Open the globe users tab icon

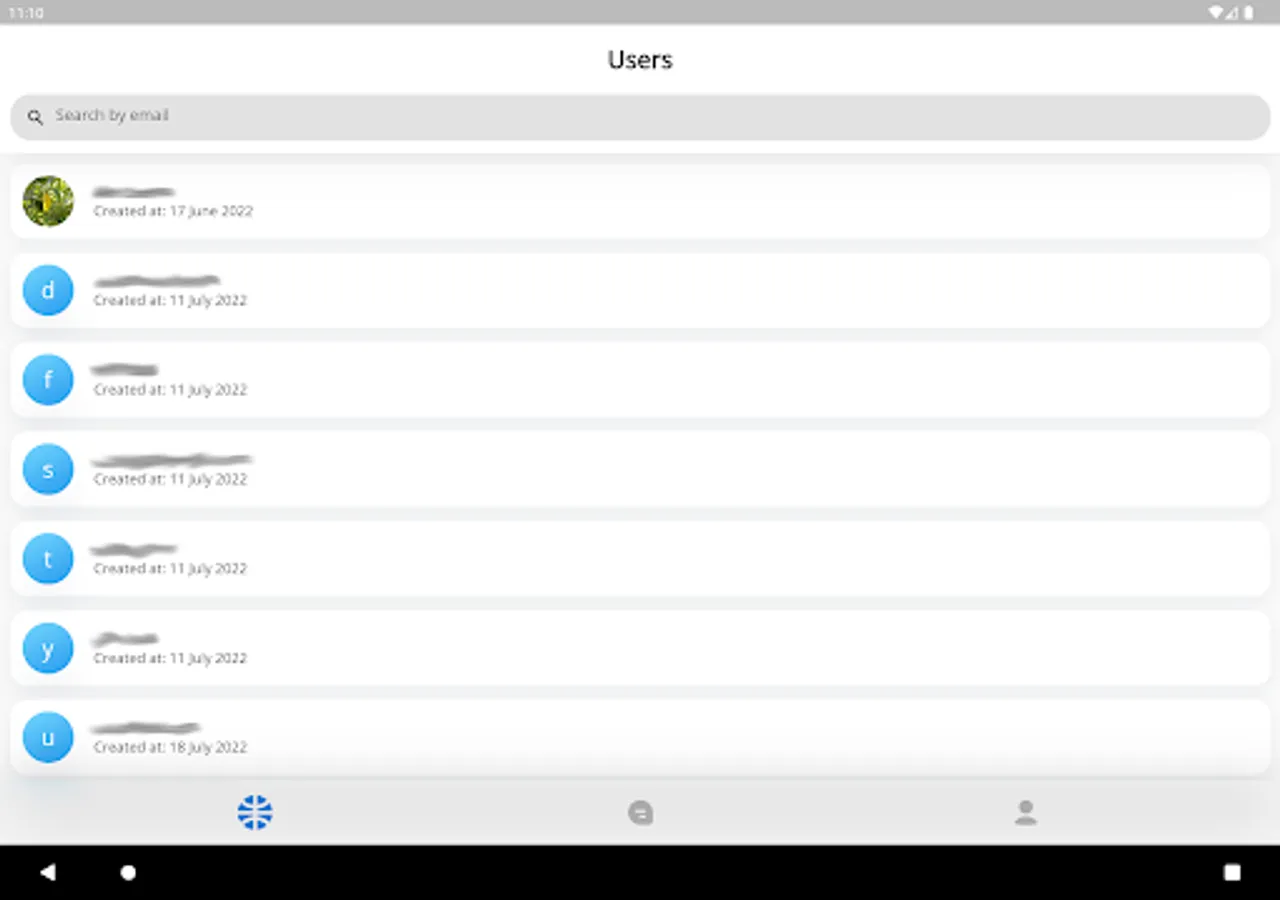255,812
